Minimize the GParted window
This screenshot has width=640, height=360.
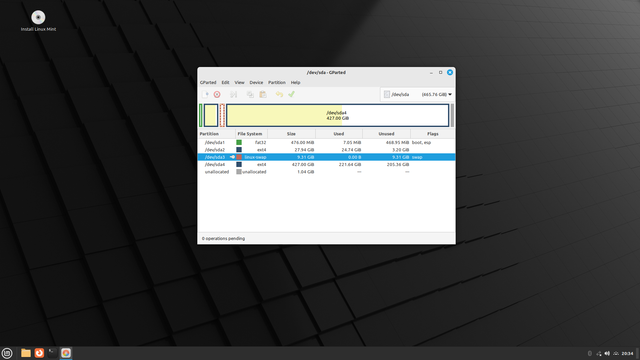431,72
